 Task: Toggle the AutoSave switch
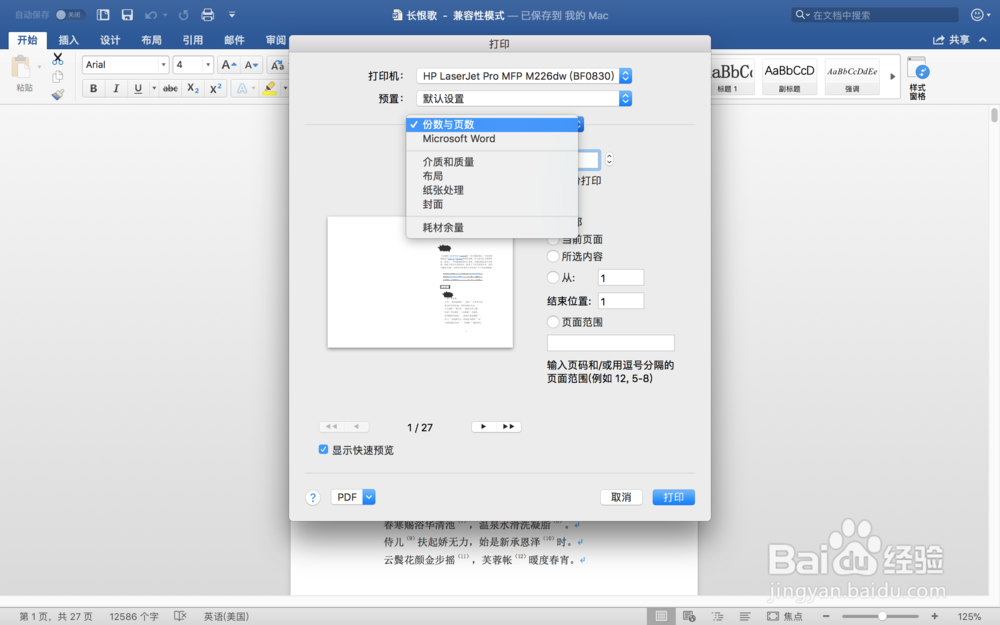tap(70, 15)
